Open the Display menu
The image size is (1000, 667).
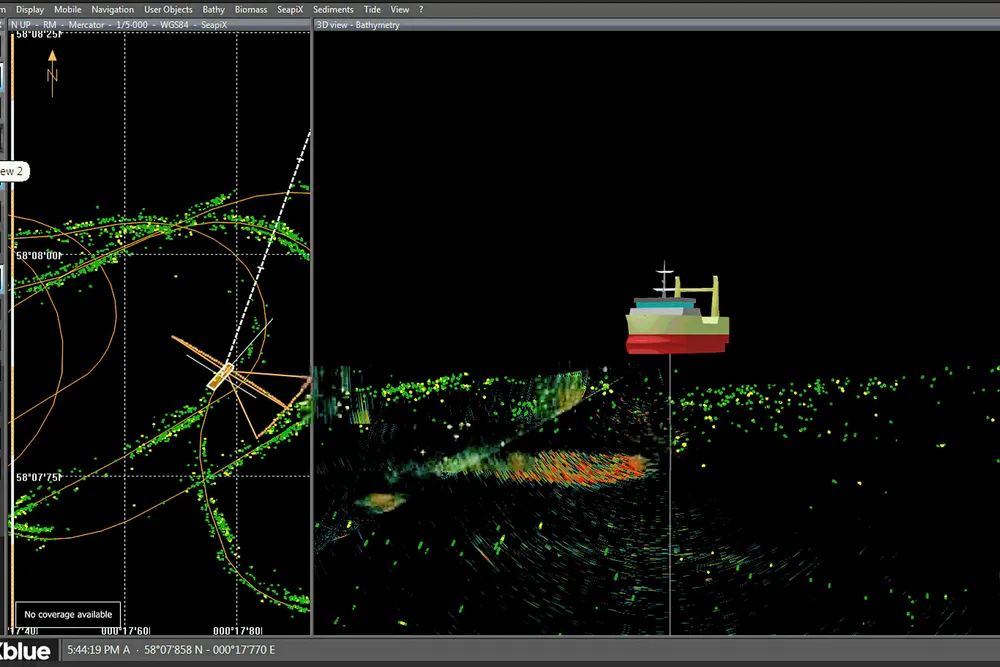pos(30,9)
